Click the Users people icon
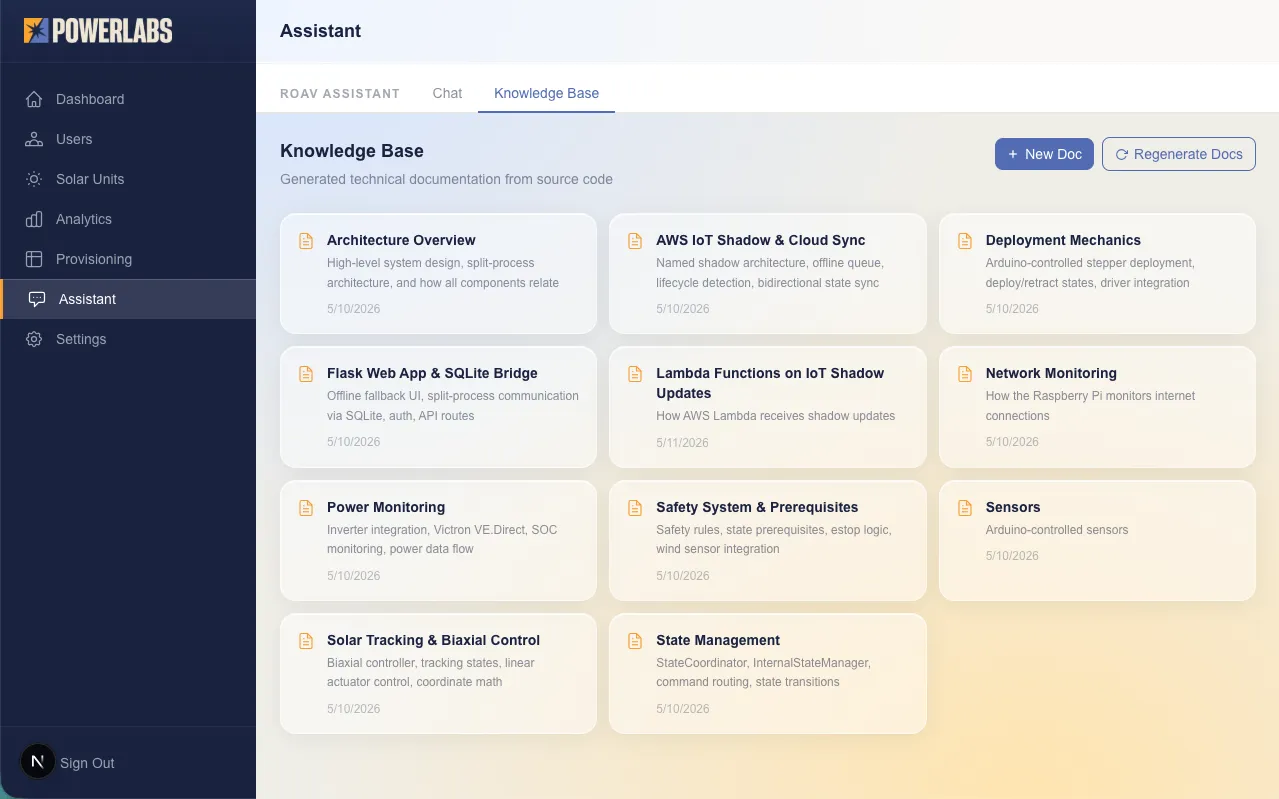This screenshot has width=1279, height=799. tap(34, 139)
